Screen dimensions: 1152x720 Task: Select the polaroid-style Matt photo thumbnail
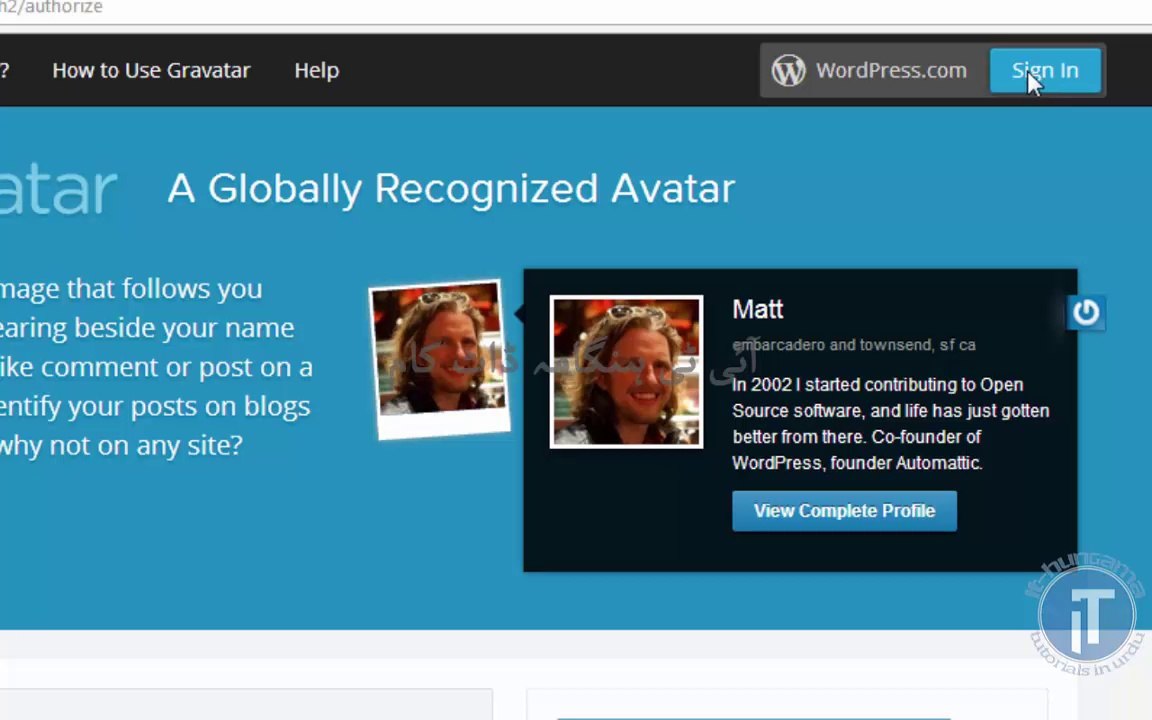click(440, 359)
